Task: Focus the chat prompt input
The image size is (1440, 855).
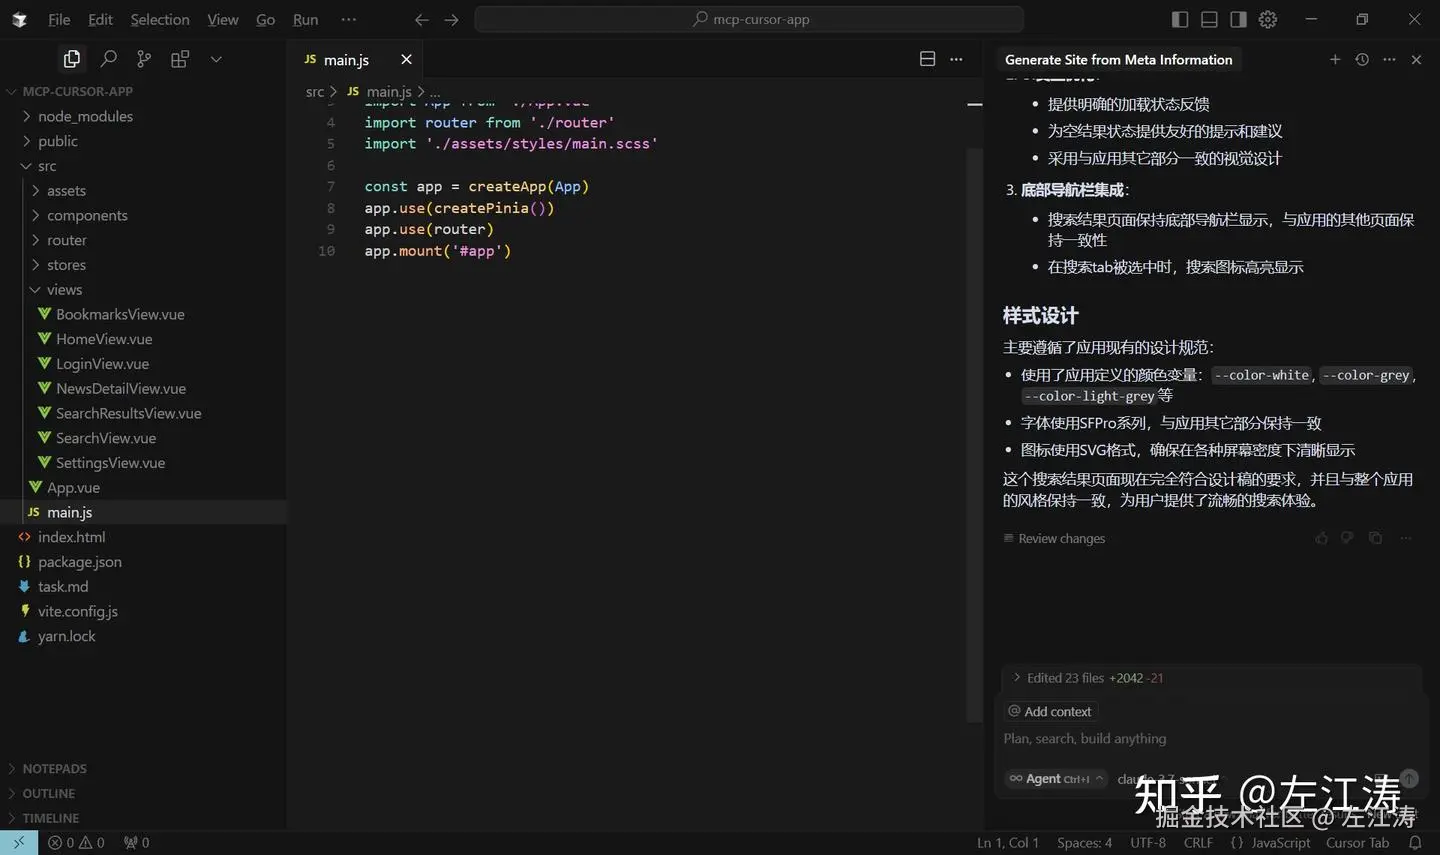Action: pos(1211,738)
